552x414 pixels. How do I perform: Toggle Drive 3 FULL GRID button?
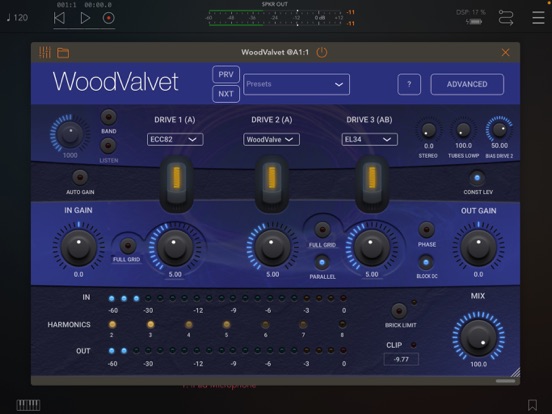322,230
